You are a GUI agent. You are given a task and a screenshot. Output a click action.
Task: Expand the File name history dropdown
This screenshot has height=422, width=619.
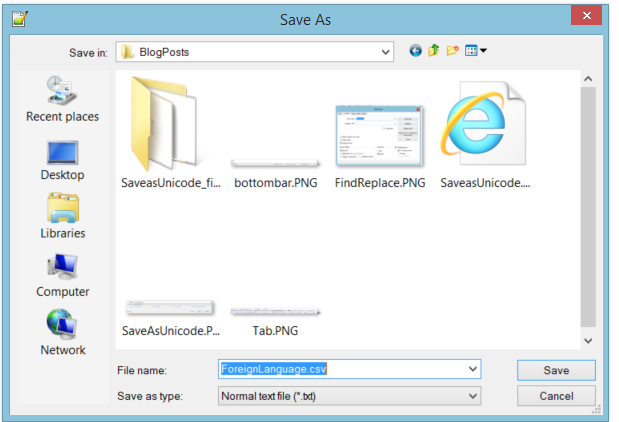(473, 369)
